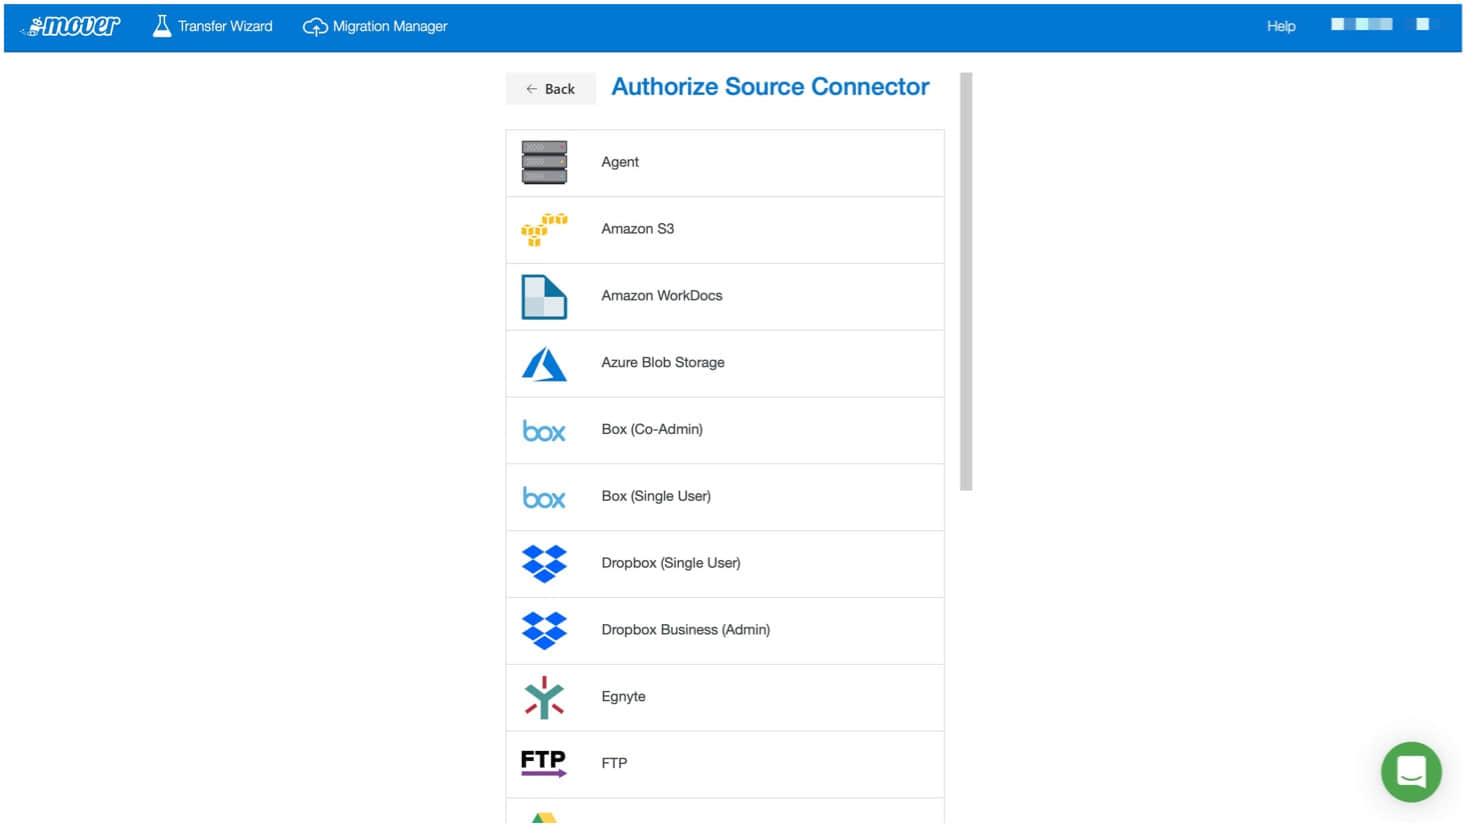The height and width of the screenshot is (828, 1468).
Task: Select the Egnyte icon
Action: [x=544, y=697]
